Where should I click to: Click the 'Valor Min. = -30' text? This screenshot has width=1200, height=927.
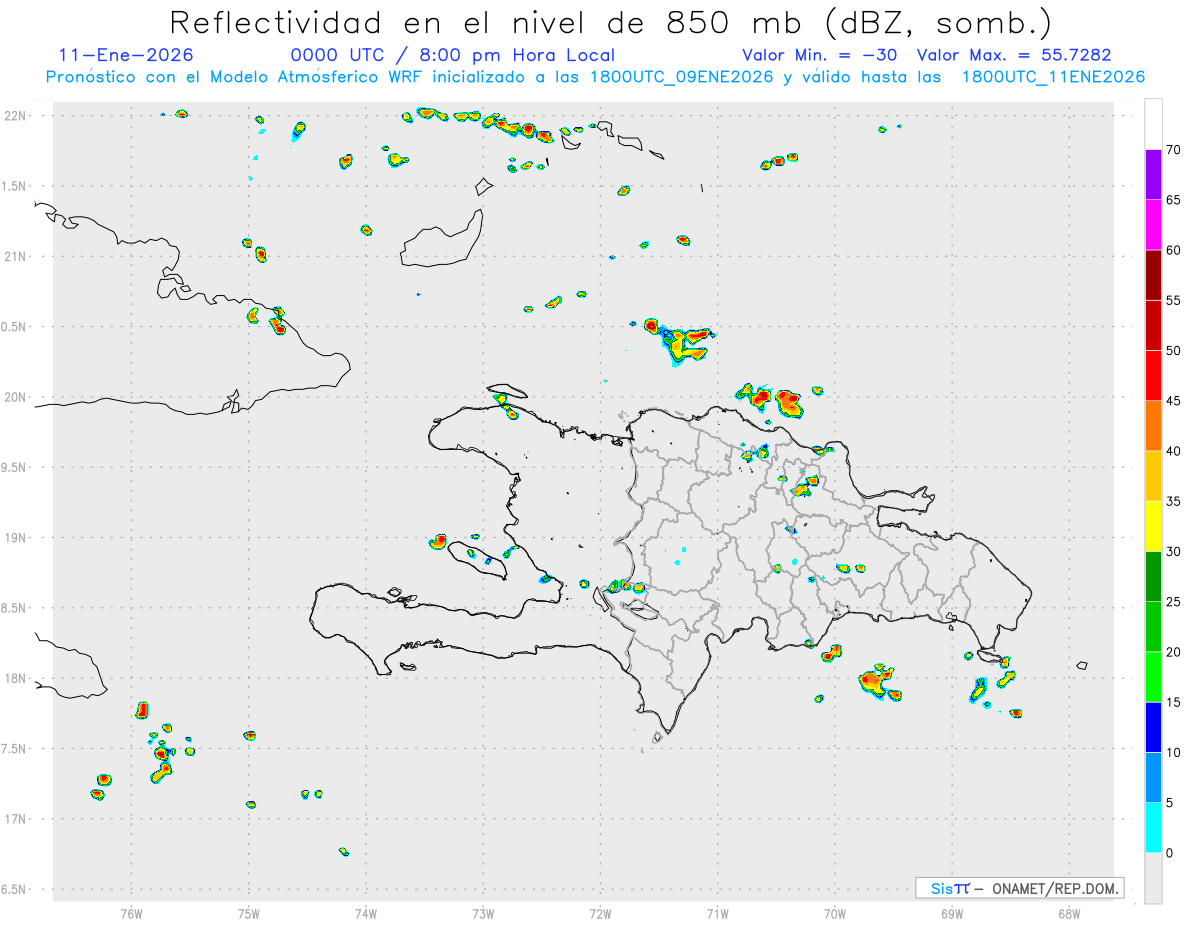819,55
